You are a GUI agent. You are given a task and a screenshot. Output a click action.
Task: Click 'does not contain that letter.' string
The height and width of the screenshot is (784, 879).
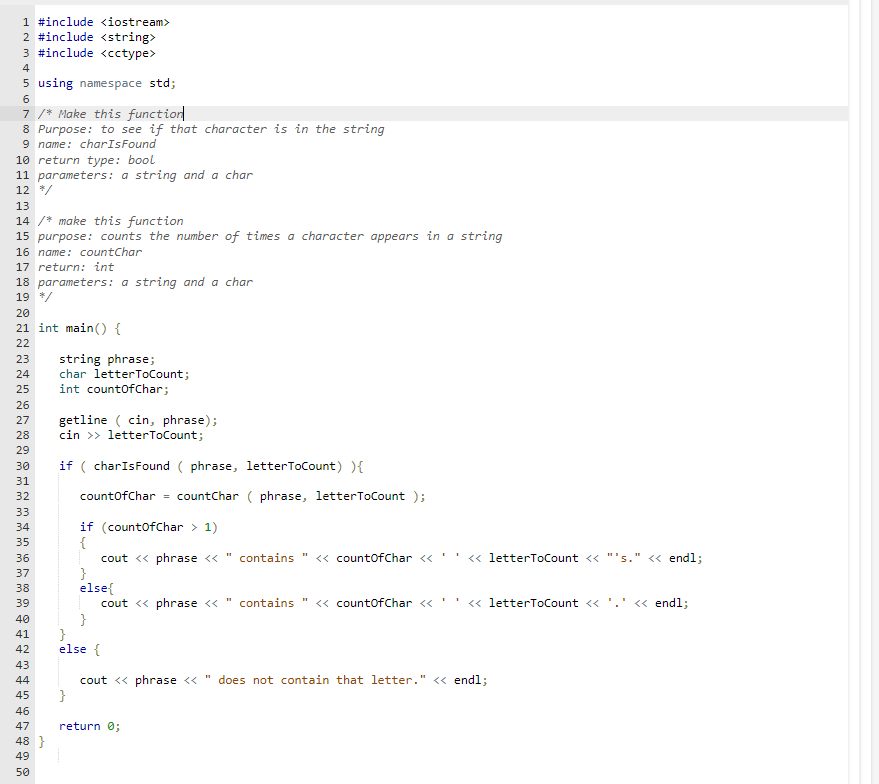[x=316, y=680]
